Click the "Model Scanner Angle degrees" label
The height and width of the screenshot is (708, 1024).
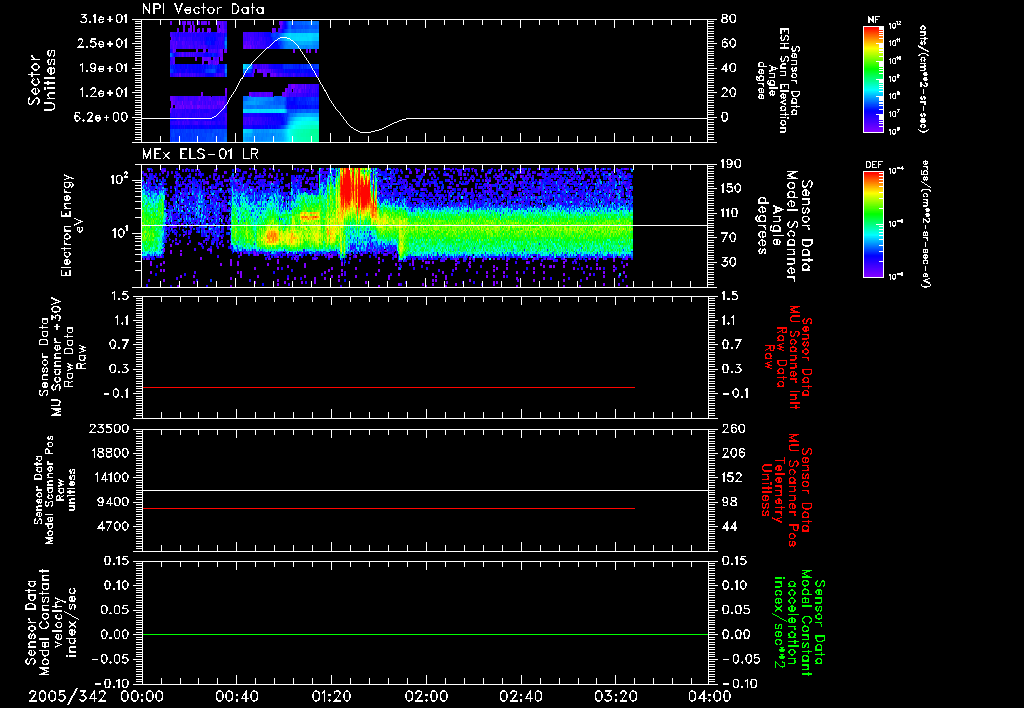click(784, 222)
